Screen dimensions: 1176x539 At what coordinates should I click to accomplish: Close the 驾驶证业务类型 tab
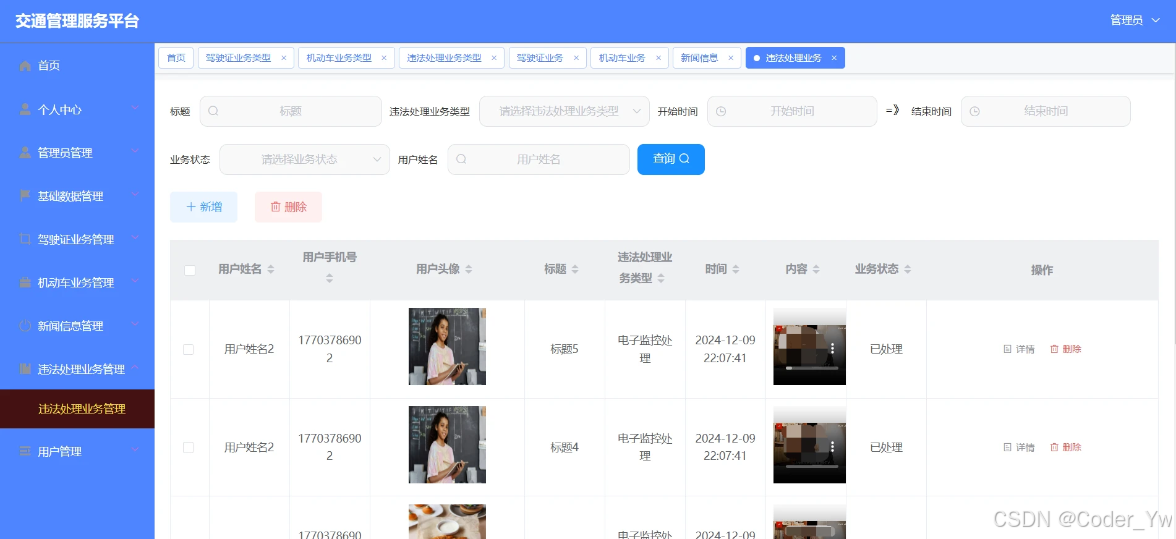point(284,58)
